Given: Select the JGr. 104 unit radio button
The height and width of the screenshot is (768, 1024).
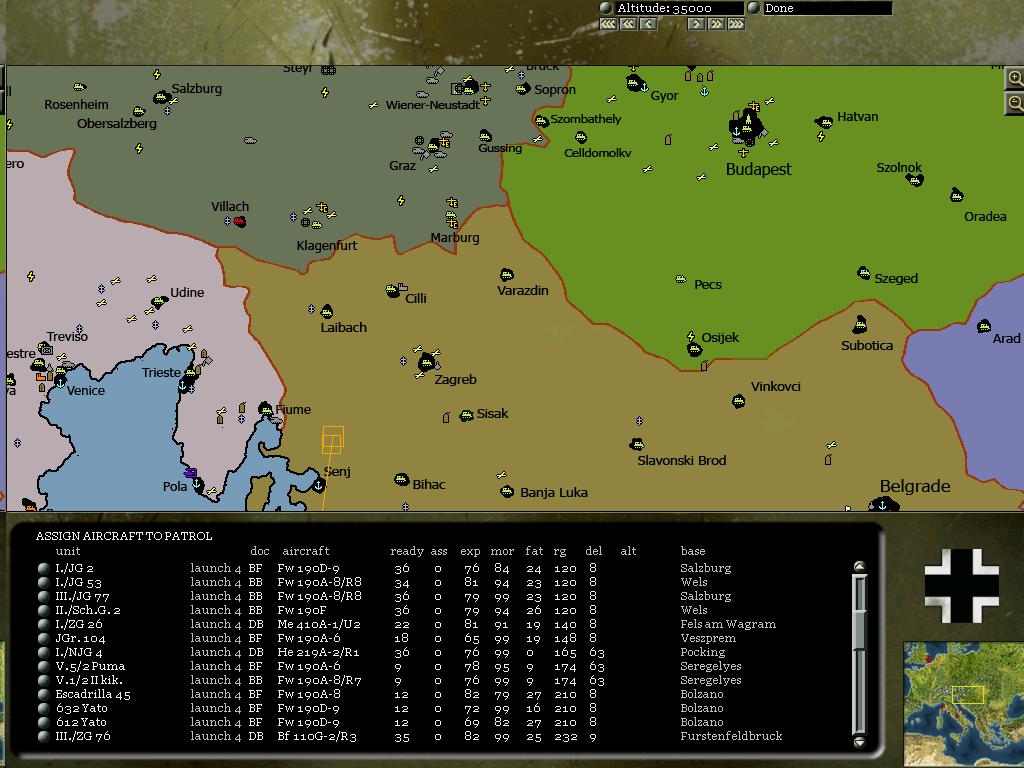Looking at the screenshot, I should click(44, 638).
